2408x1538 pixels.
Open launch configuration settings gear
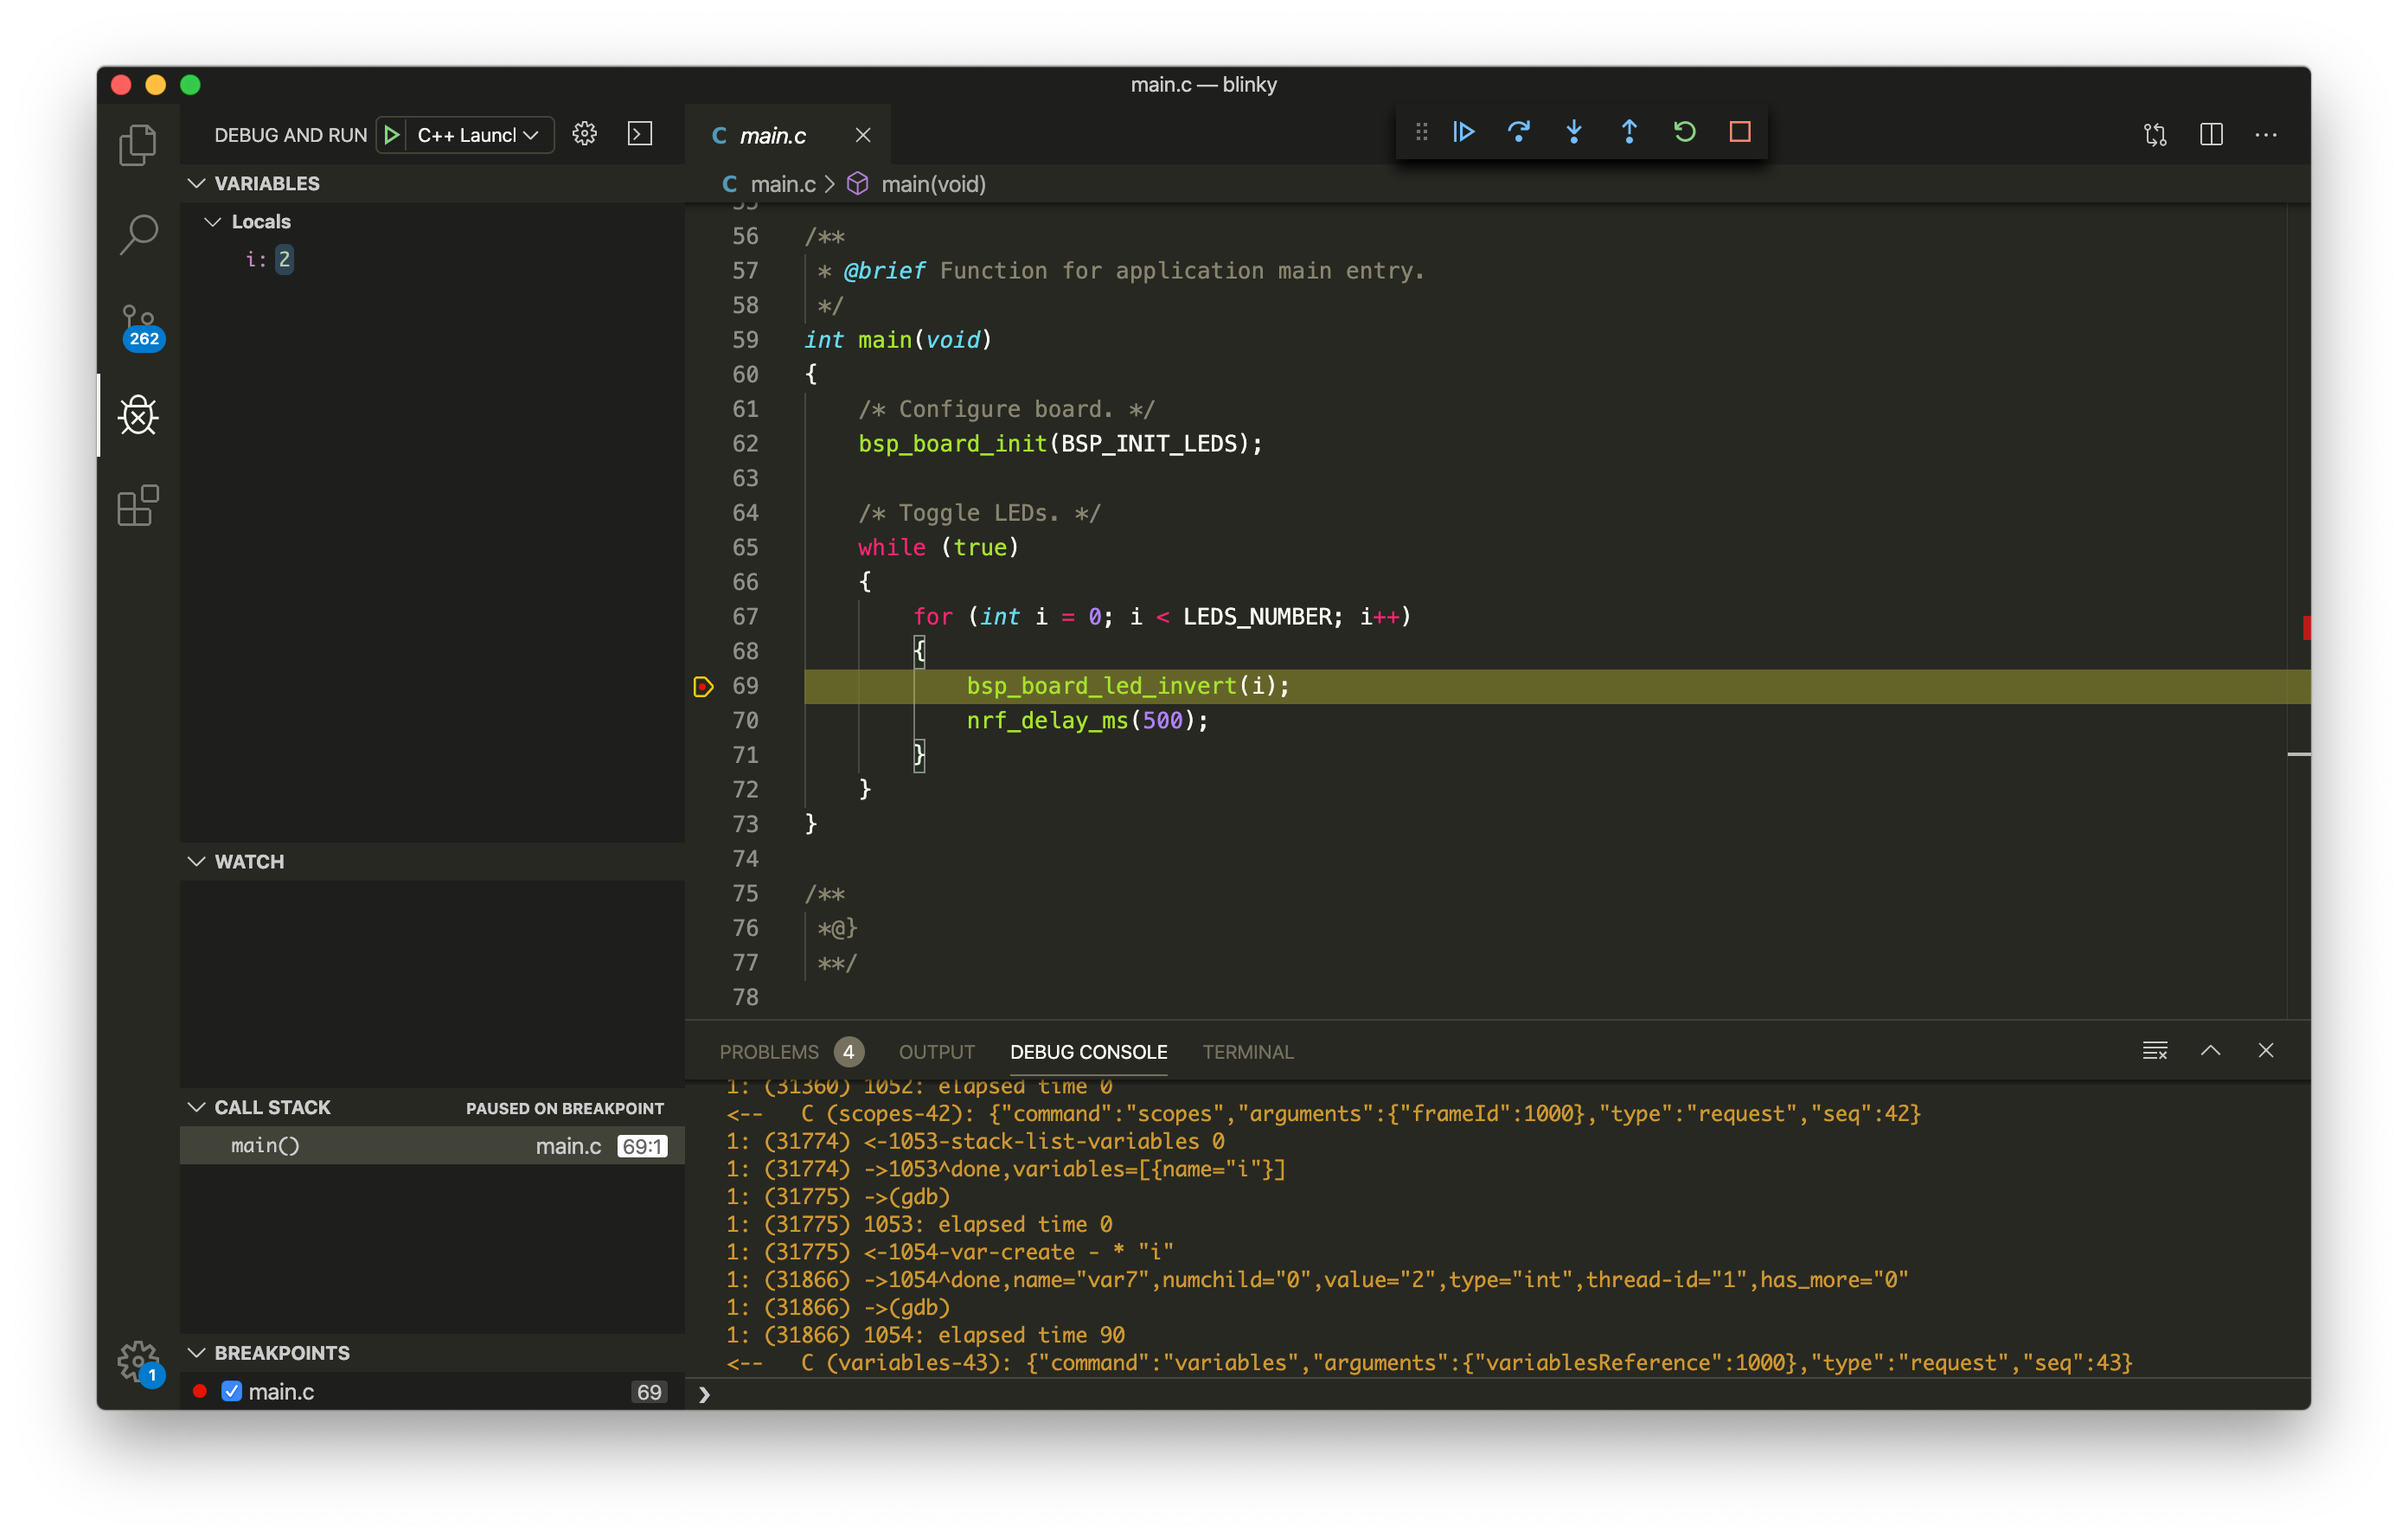(x=584, y=134)
